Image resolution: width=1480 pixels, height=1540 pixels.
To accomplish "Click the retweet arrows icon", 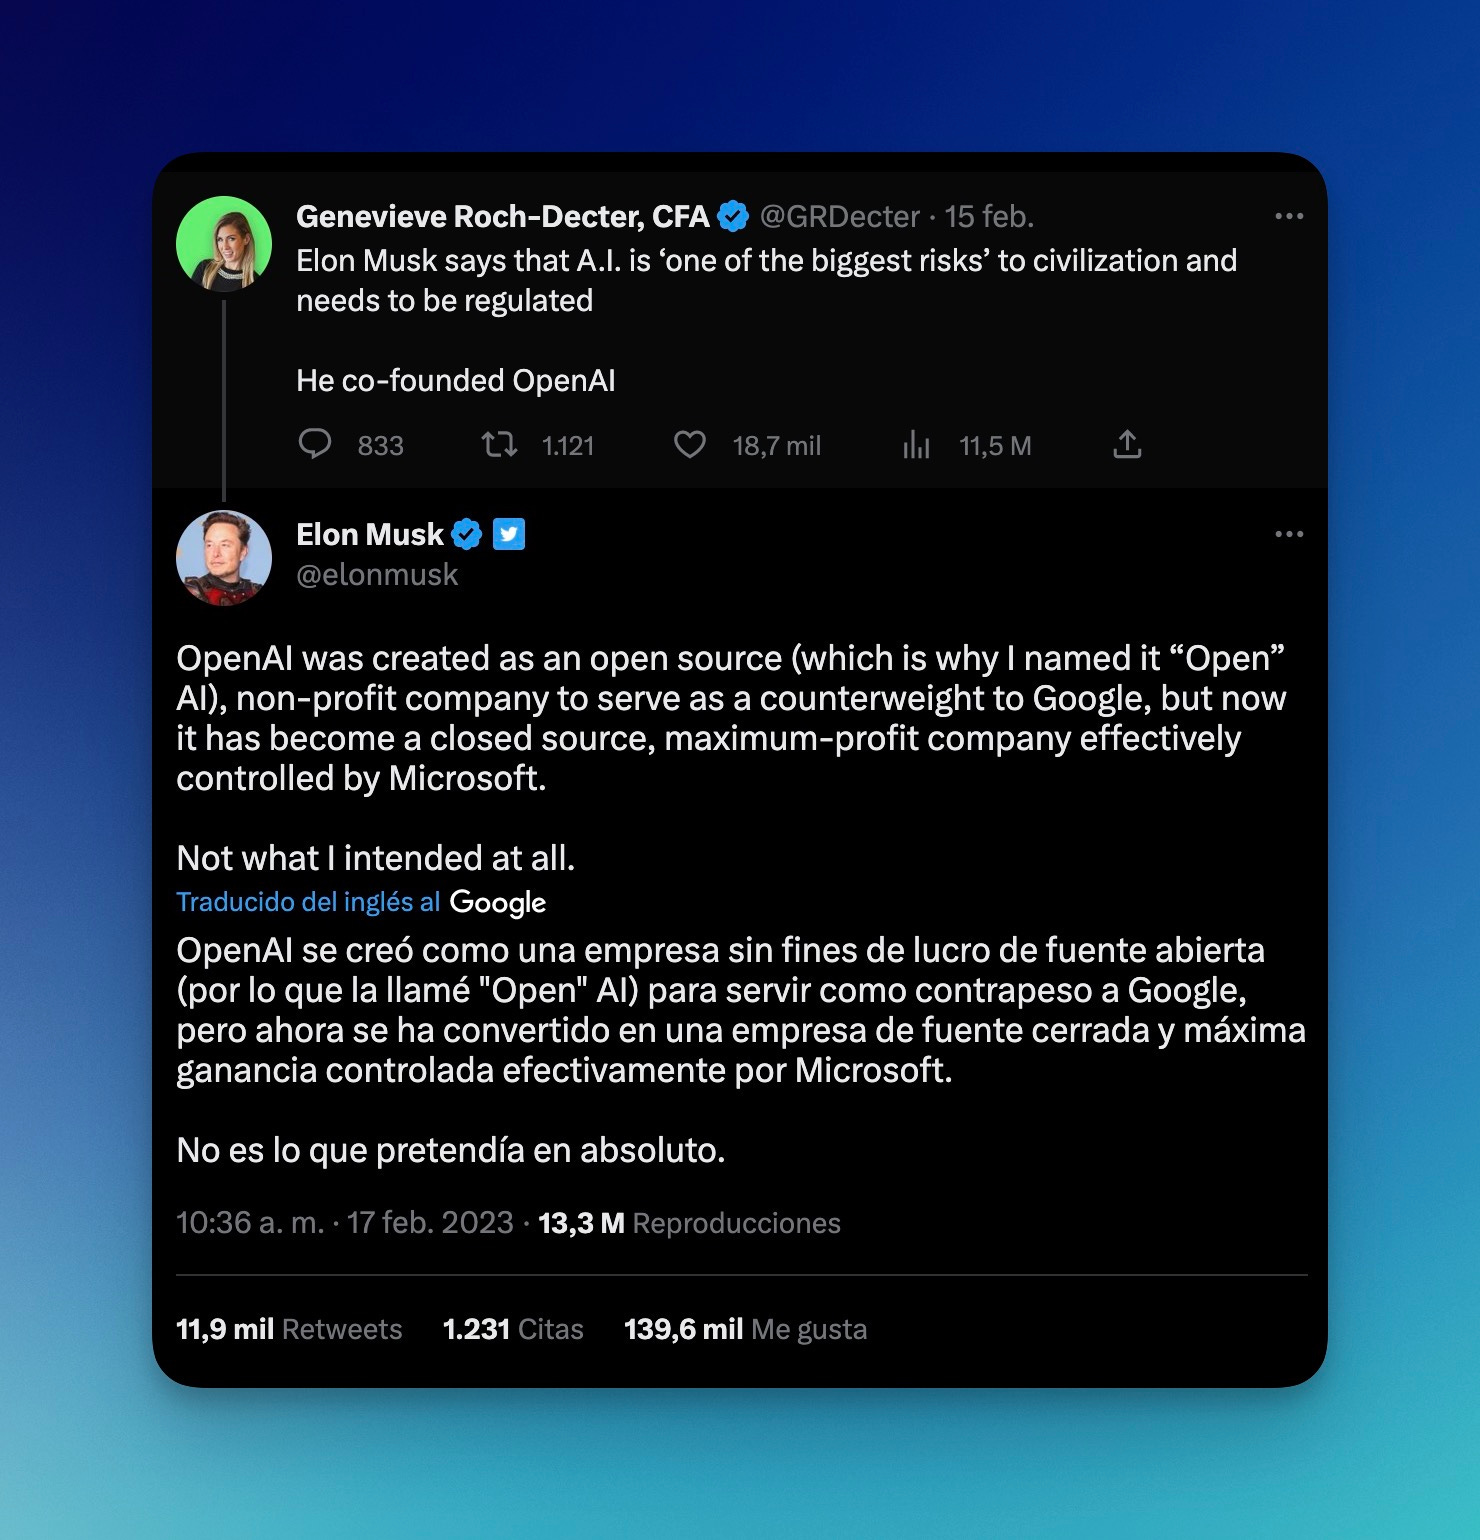I will 499,444.
